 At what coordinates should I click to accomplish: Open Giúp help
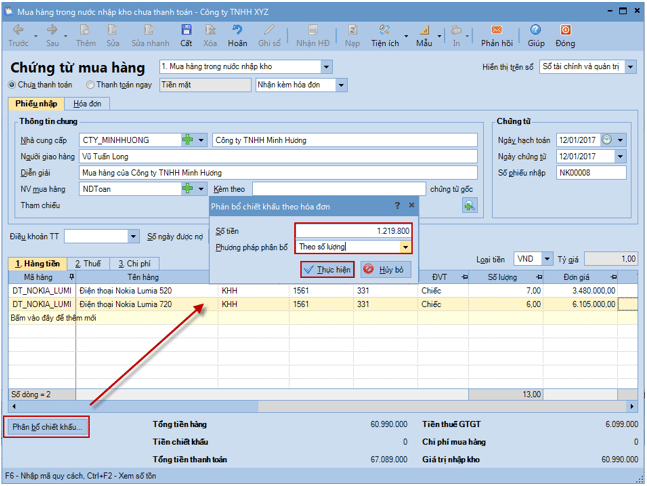pos(536,35)
